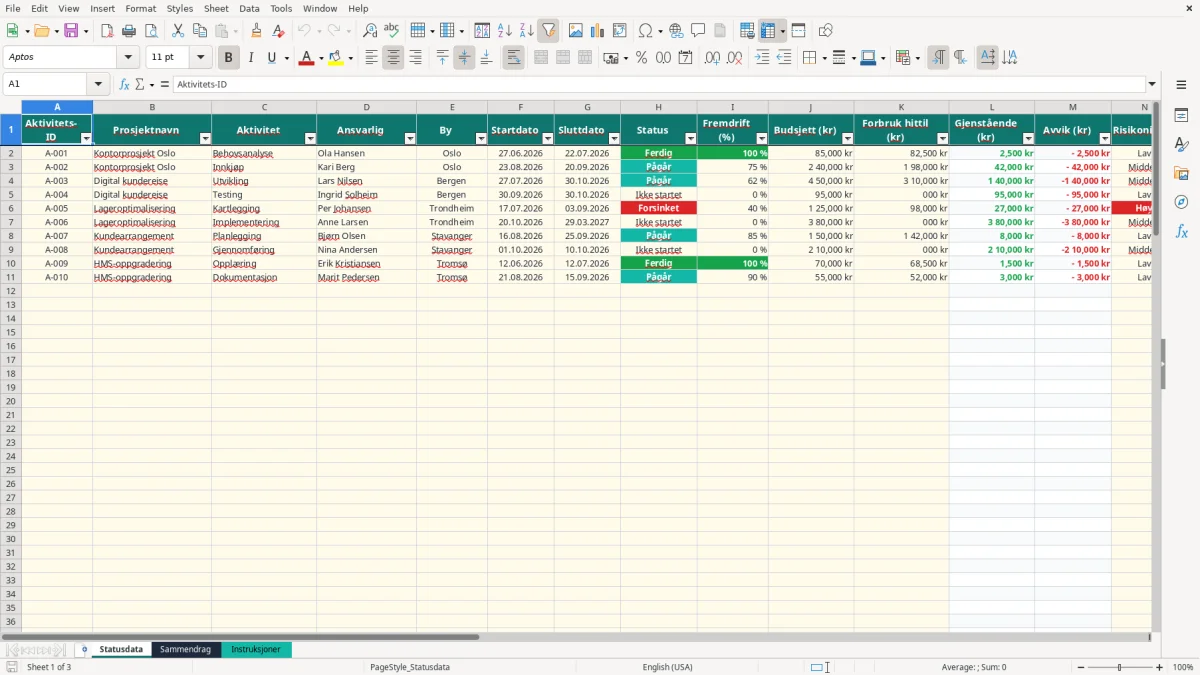Sort ascending A to Z
This screenshot has width=1200, height=675.
pyautogui.click(x=505, y=31)
